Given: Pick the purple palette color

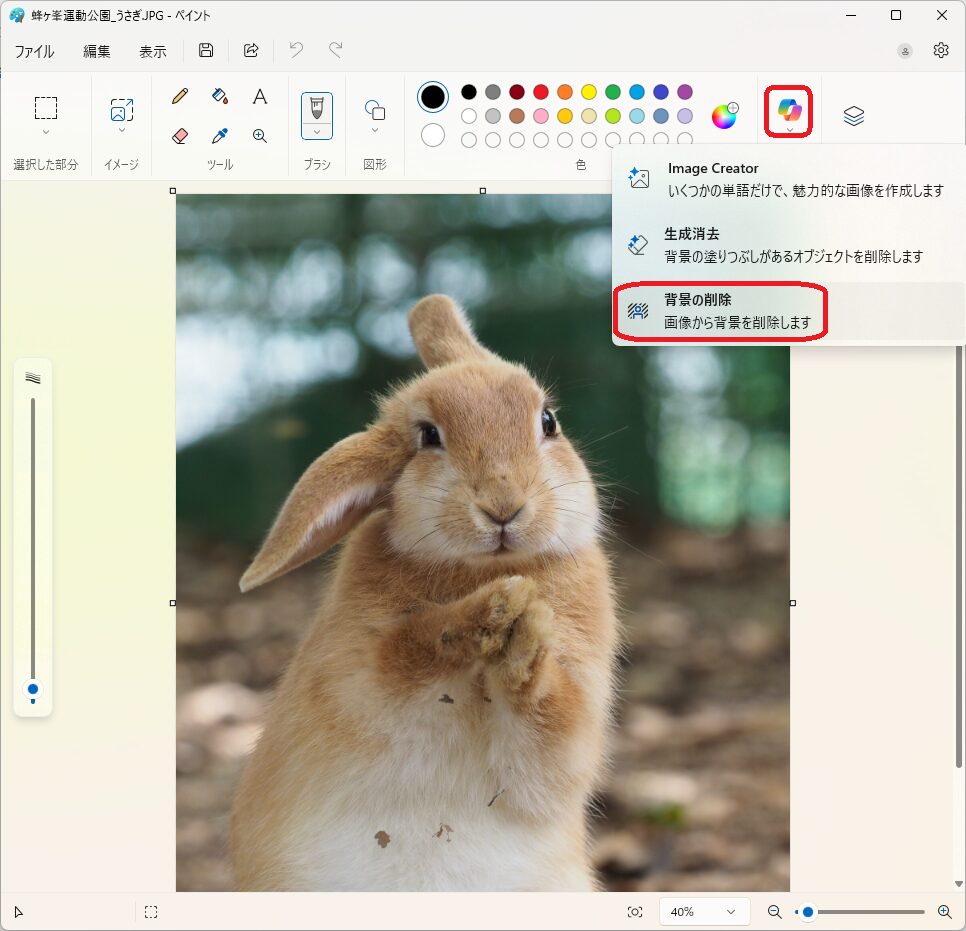Looking at the screenshot, I should click(x=685, y=92).
